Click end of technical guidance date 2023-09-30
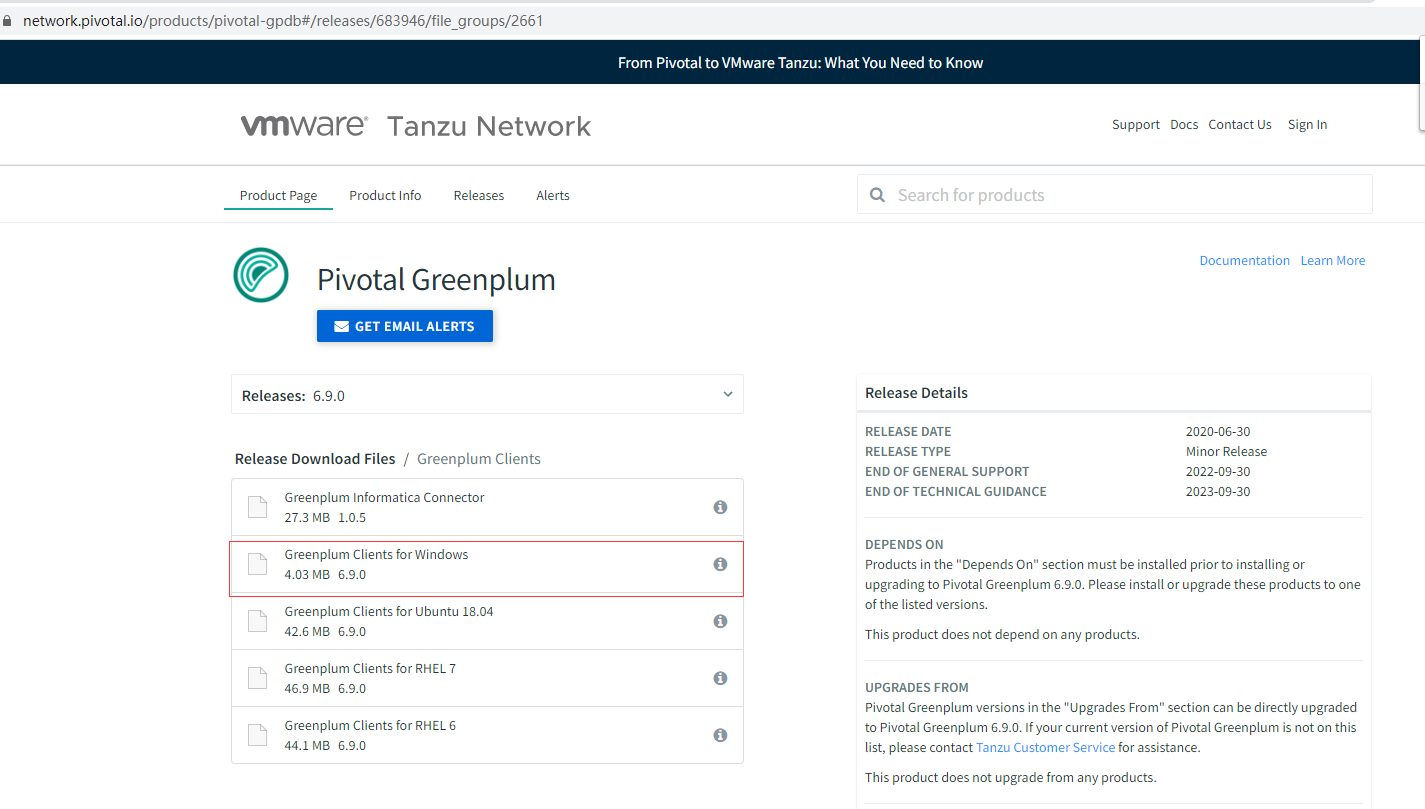This screenshot has height=809, width=1425. click(x=1218, y=492)
